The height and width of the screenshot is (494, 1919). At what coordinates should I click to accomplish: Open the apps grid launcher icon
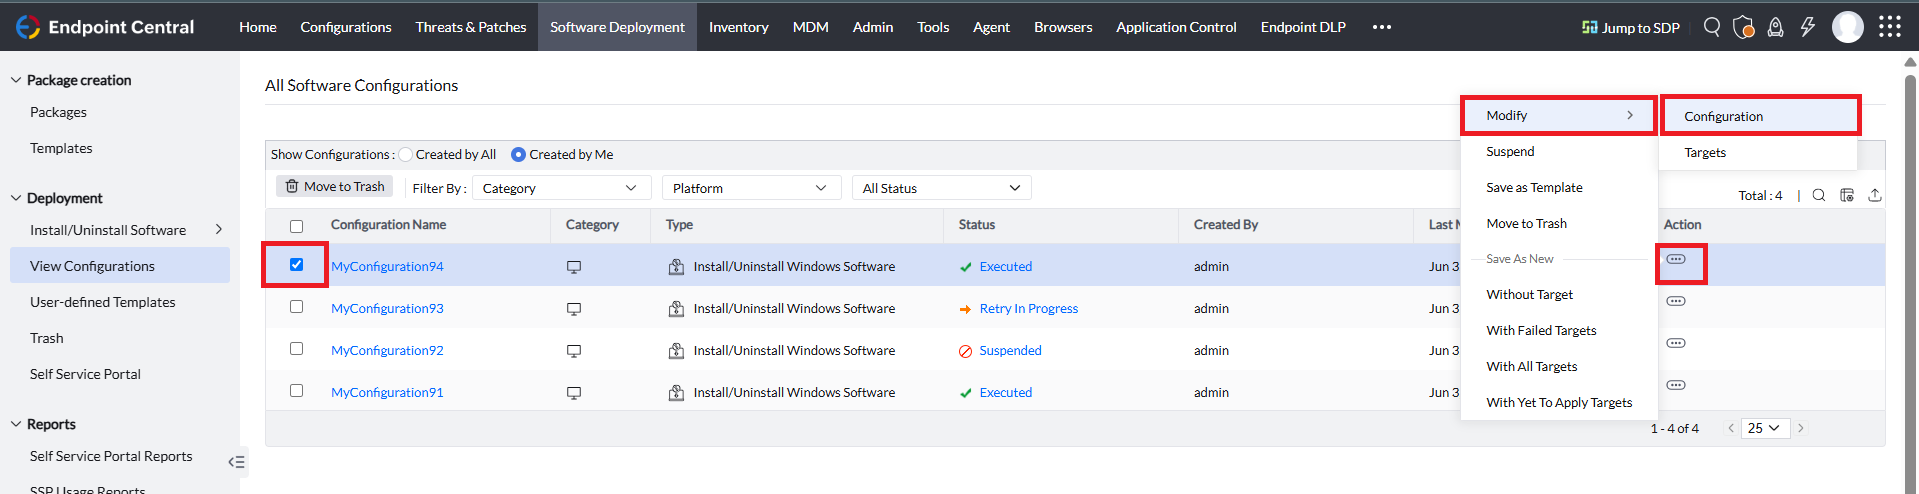pyautogui.click(x=1889, y=27)
